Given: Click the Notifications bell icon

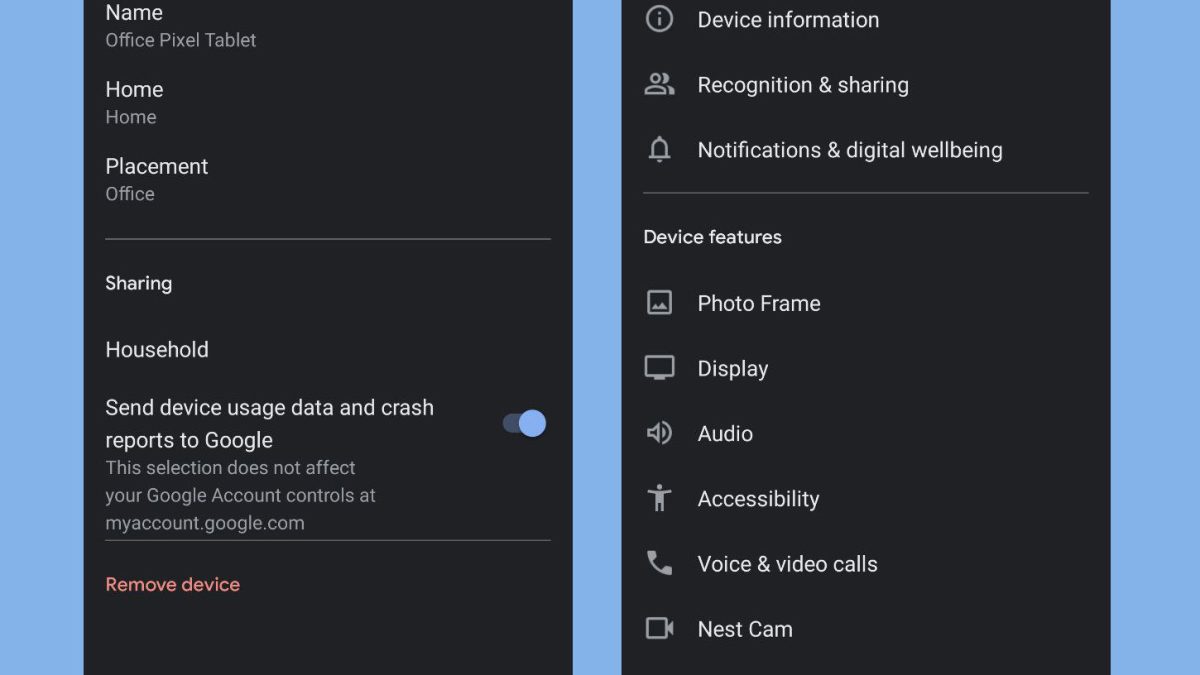Looking at the screenshot, I should (x=659, y=150).
